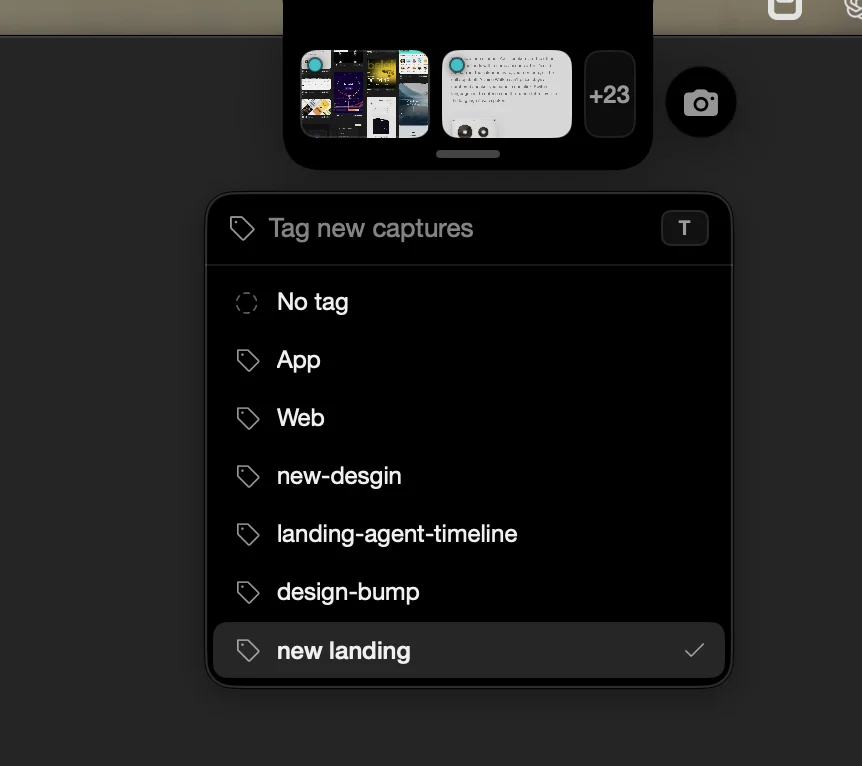
Task: Click the dashed circle icon beside No tag
Action: [247, 302]
